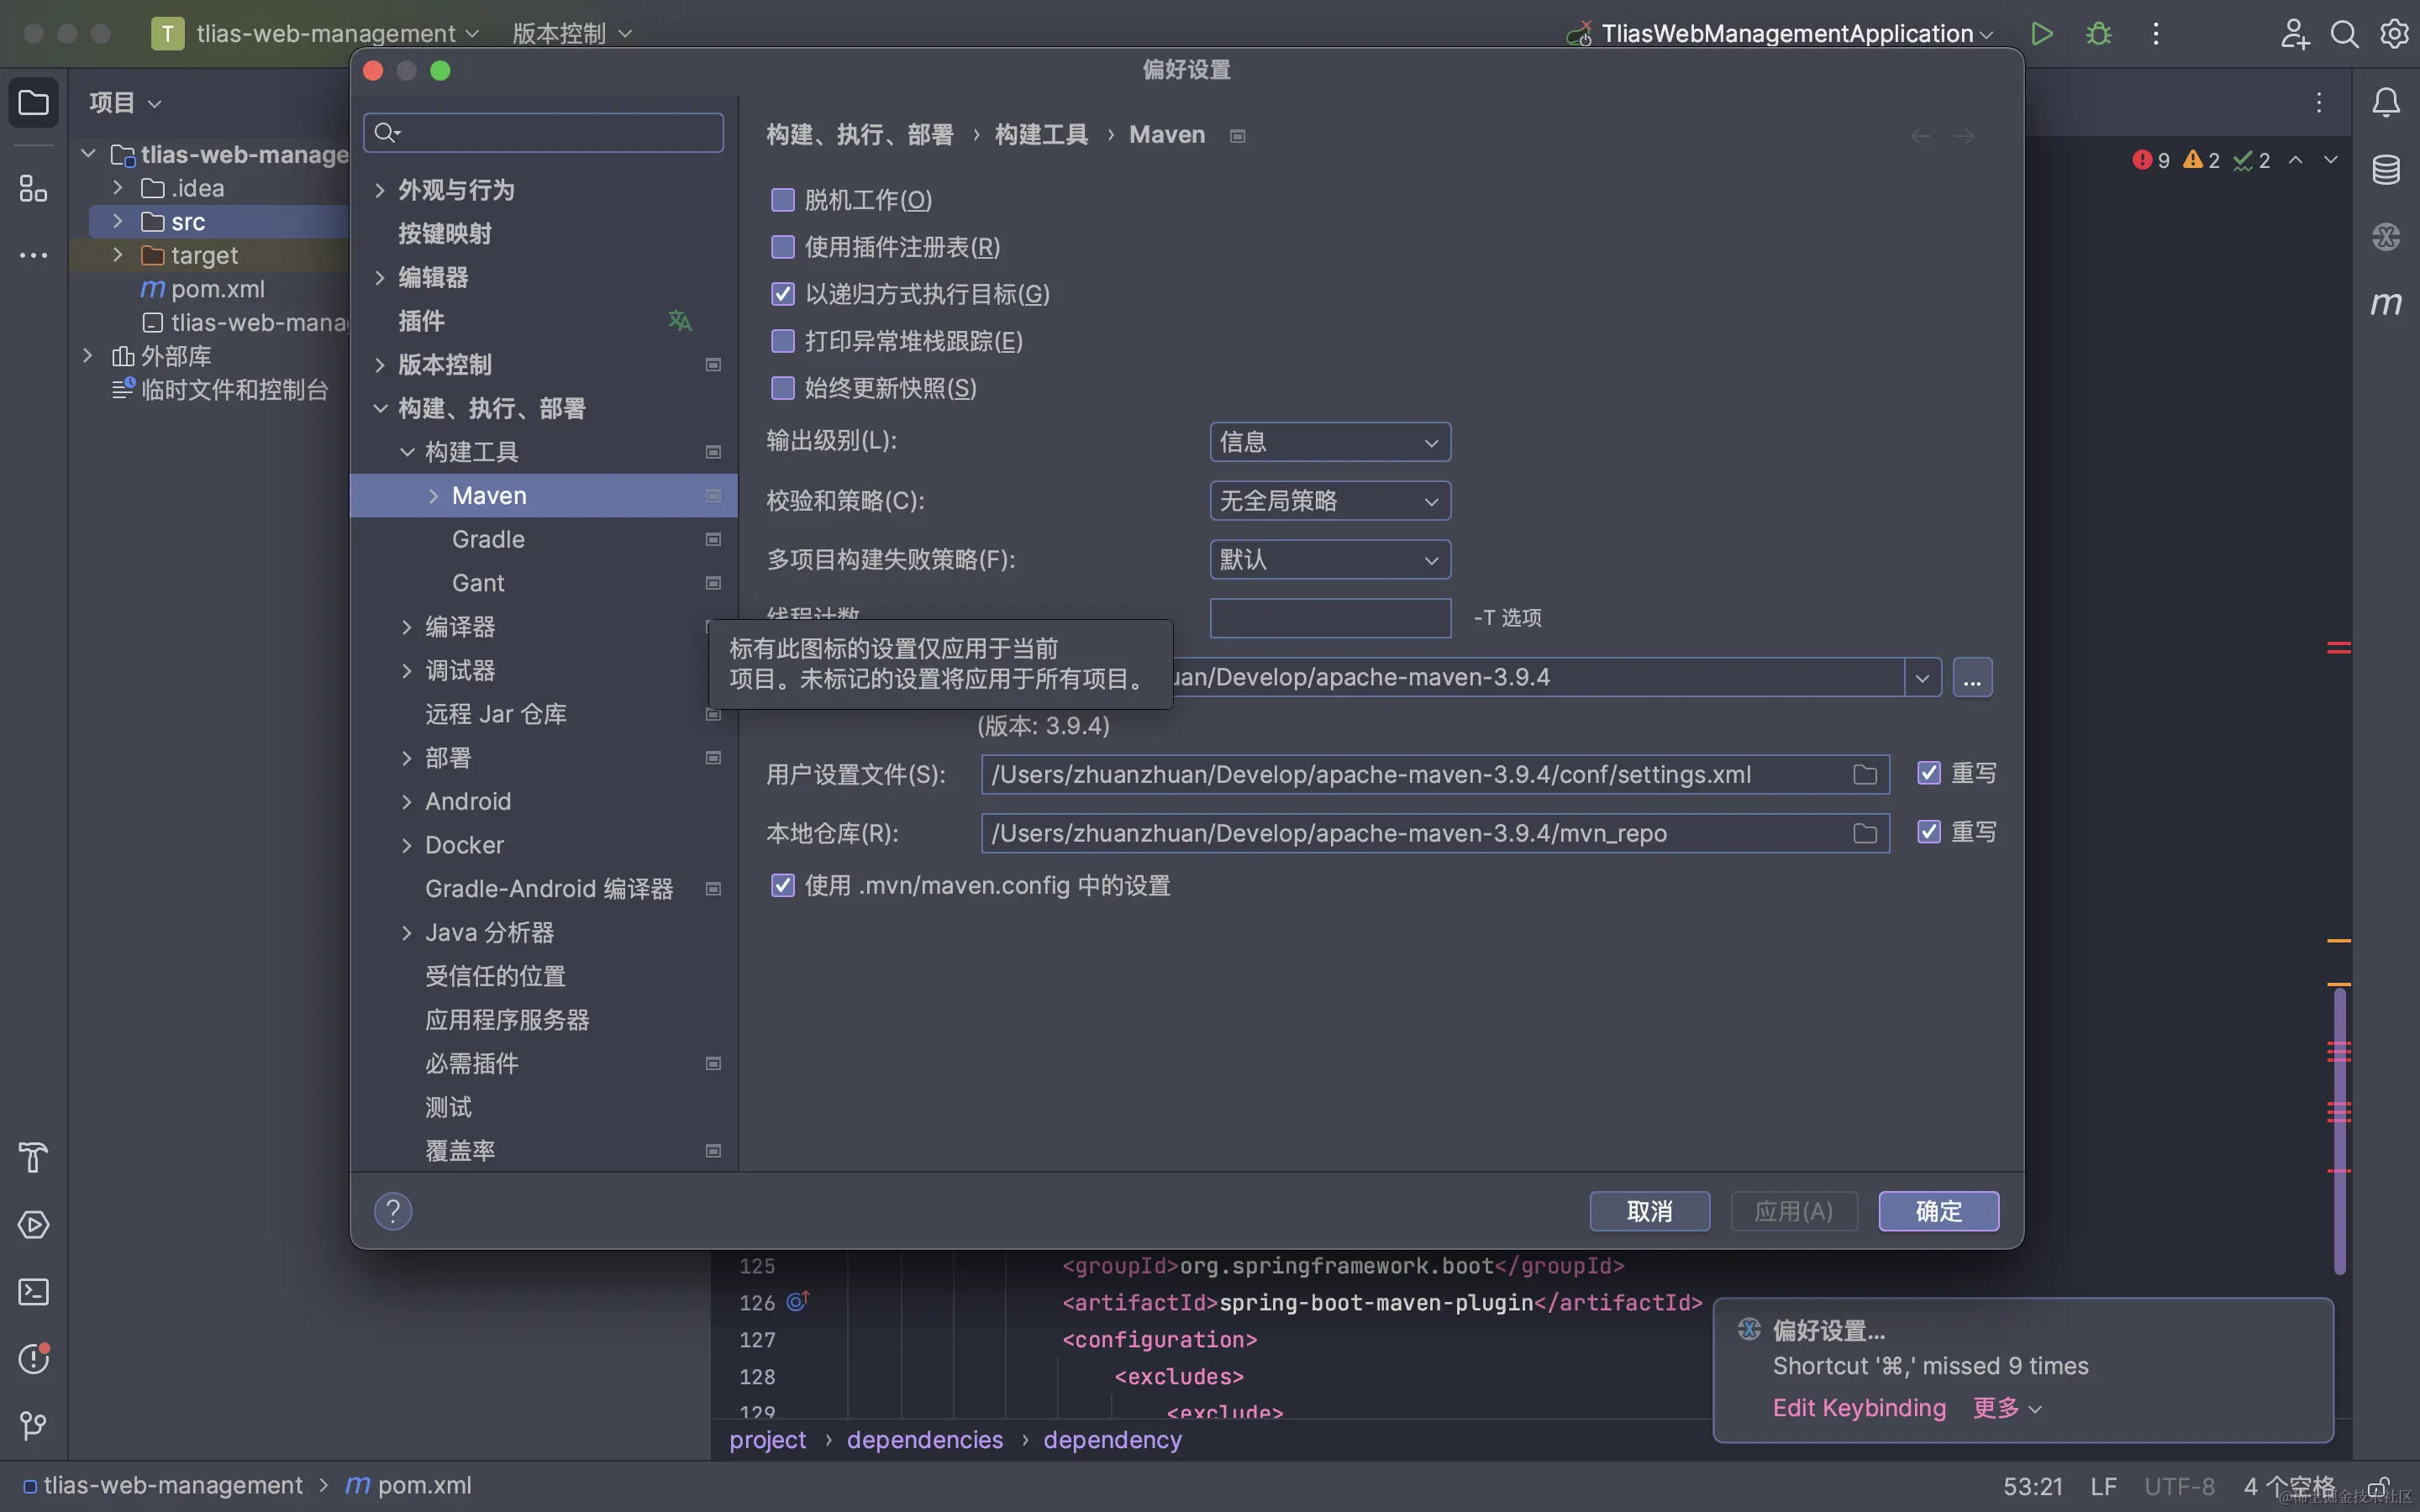Run TliasWebManagementApplication with the green play icon
Image resolution: width=2420 pixels, height=1512 pixels.
[2043, 33]
